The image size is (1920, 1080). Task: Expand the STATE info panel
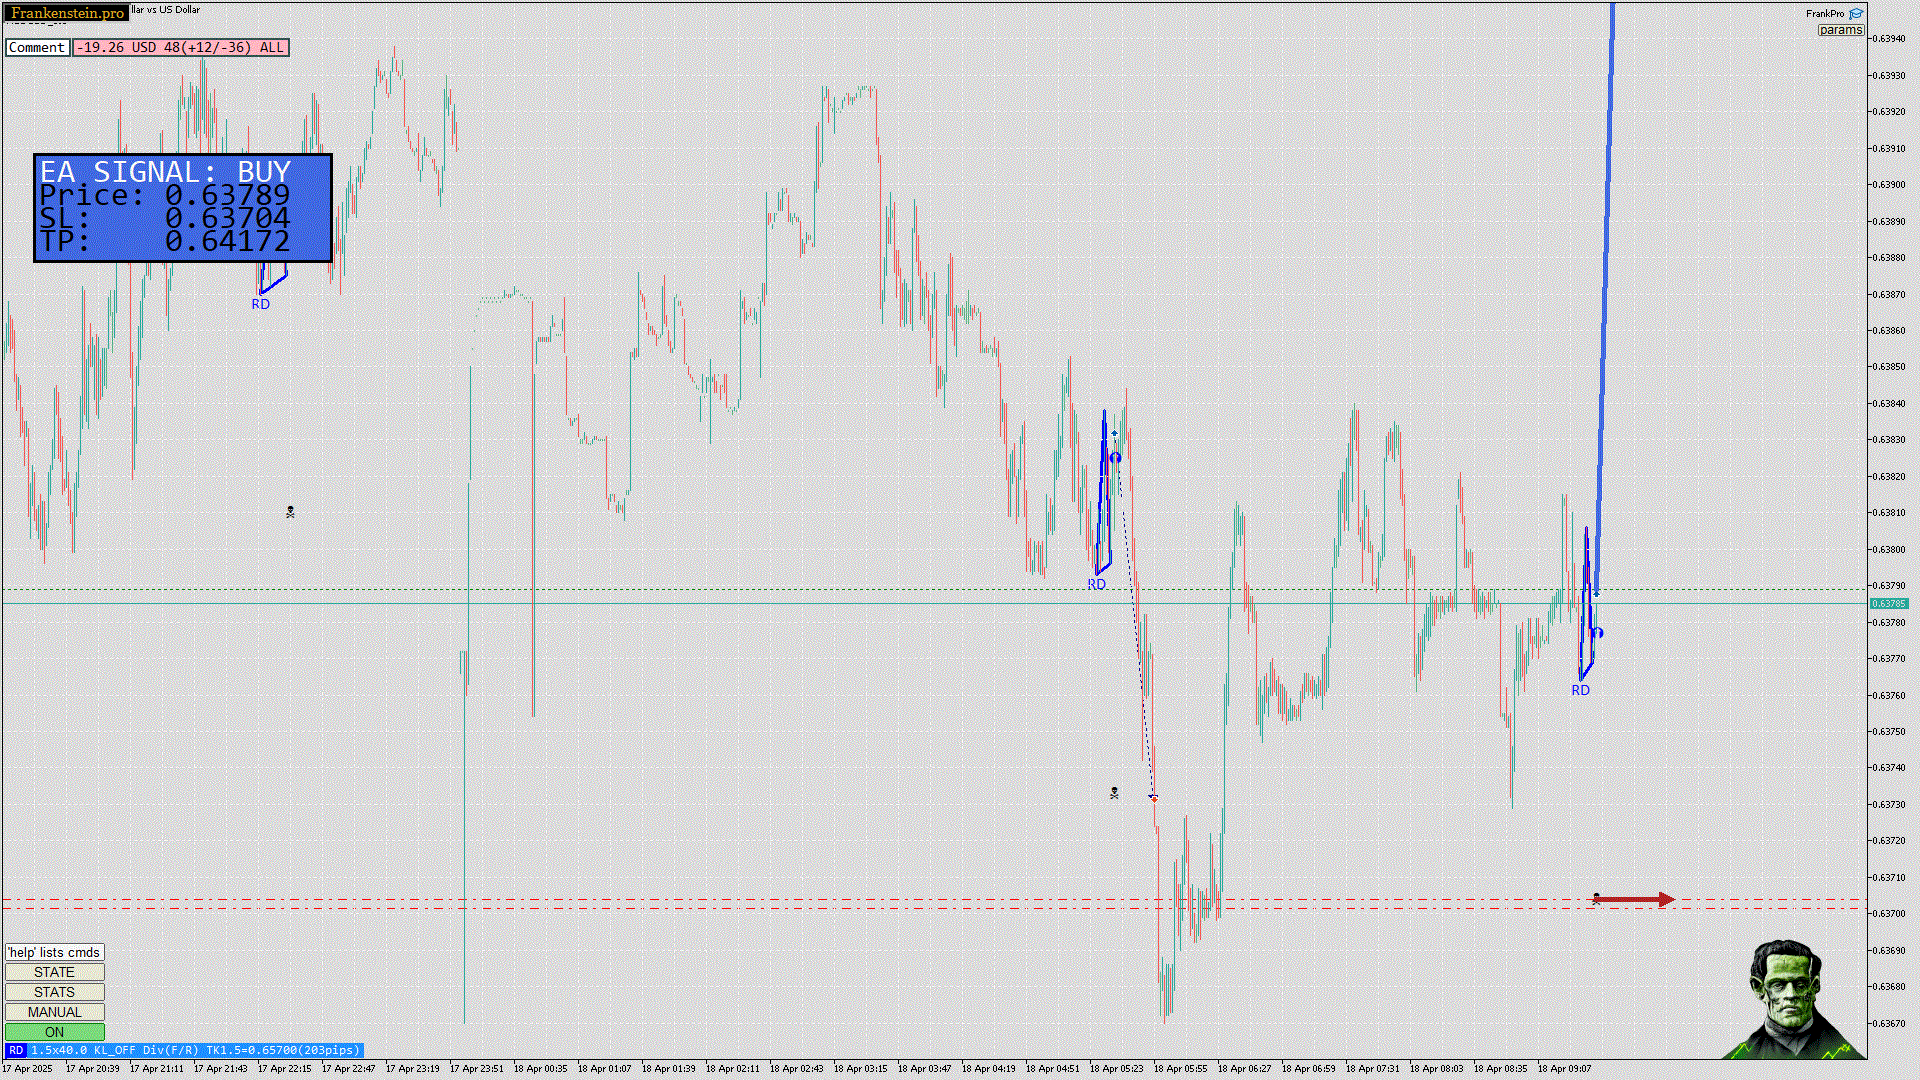[x=54, y=972]
